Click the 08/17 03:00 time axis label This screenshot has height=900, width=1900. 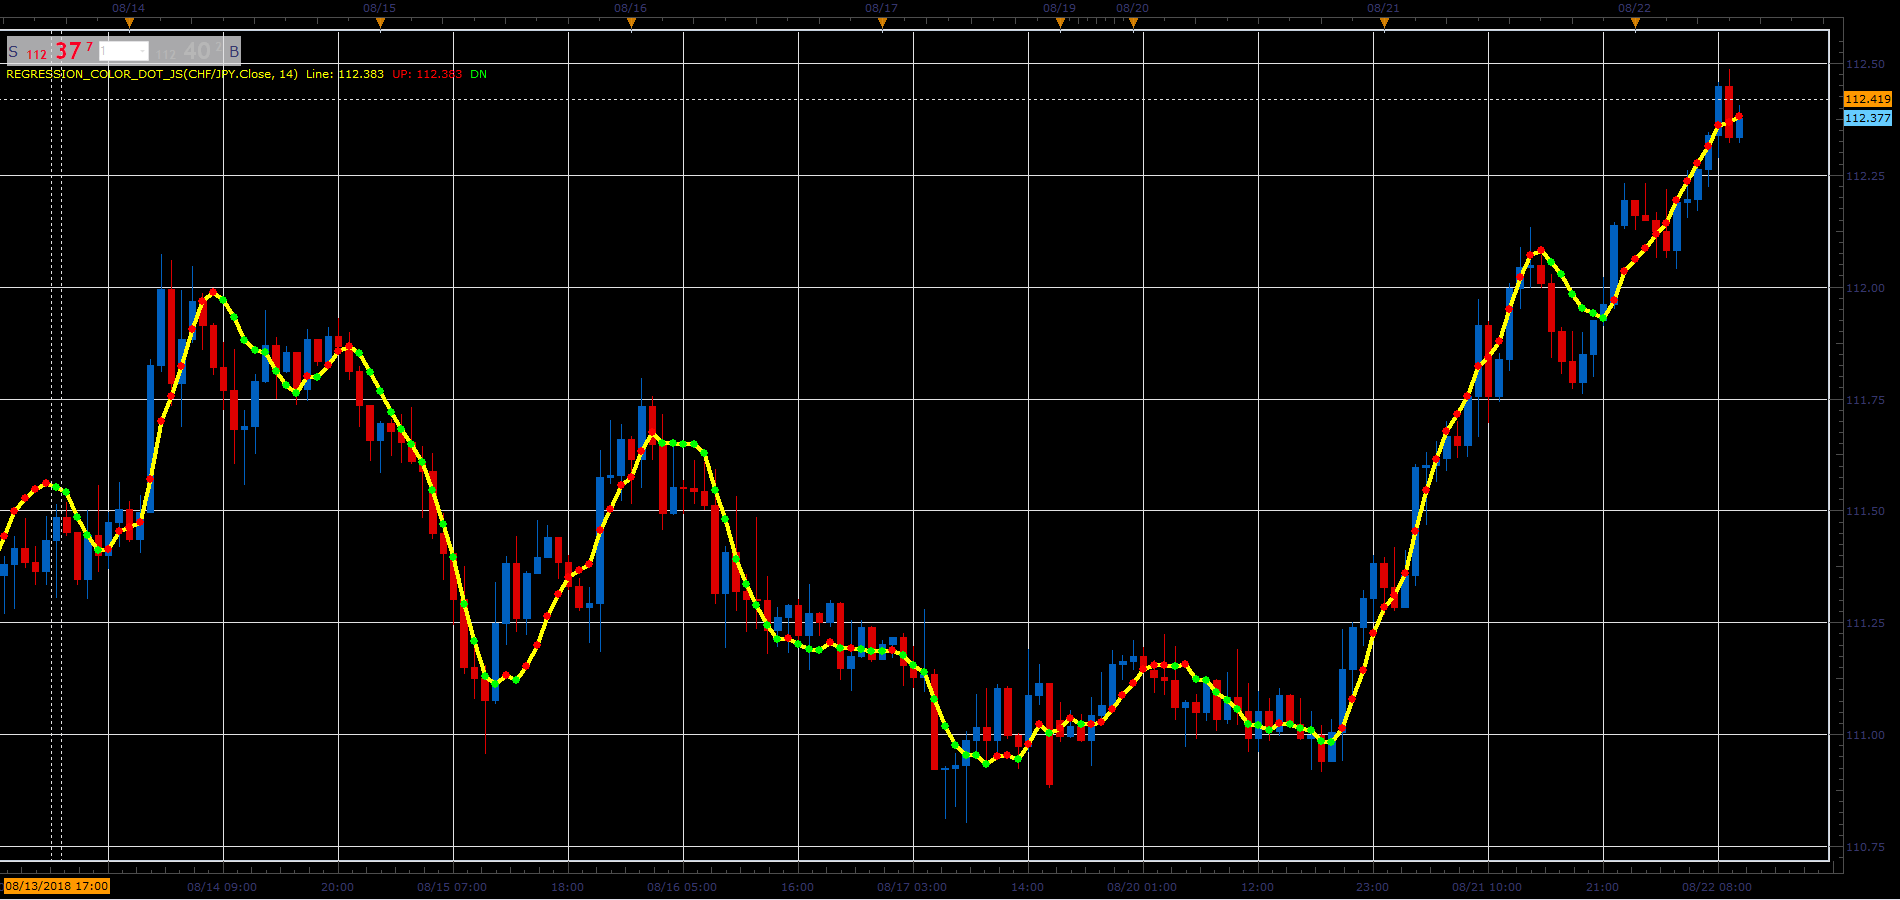912,887
